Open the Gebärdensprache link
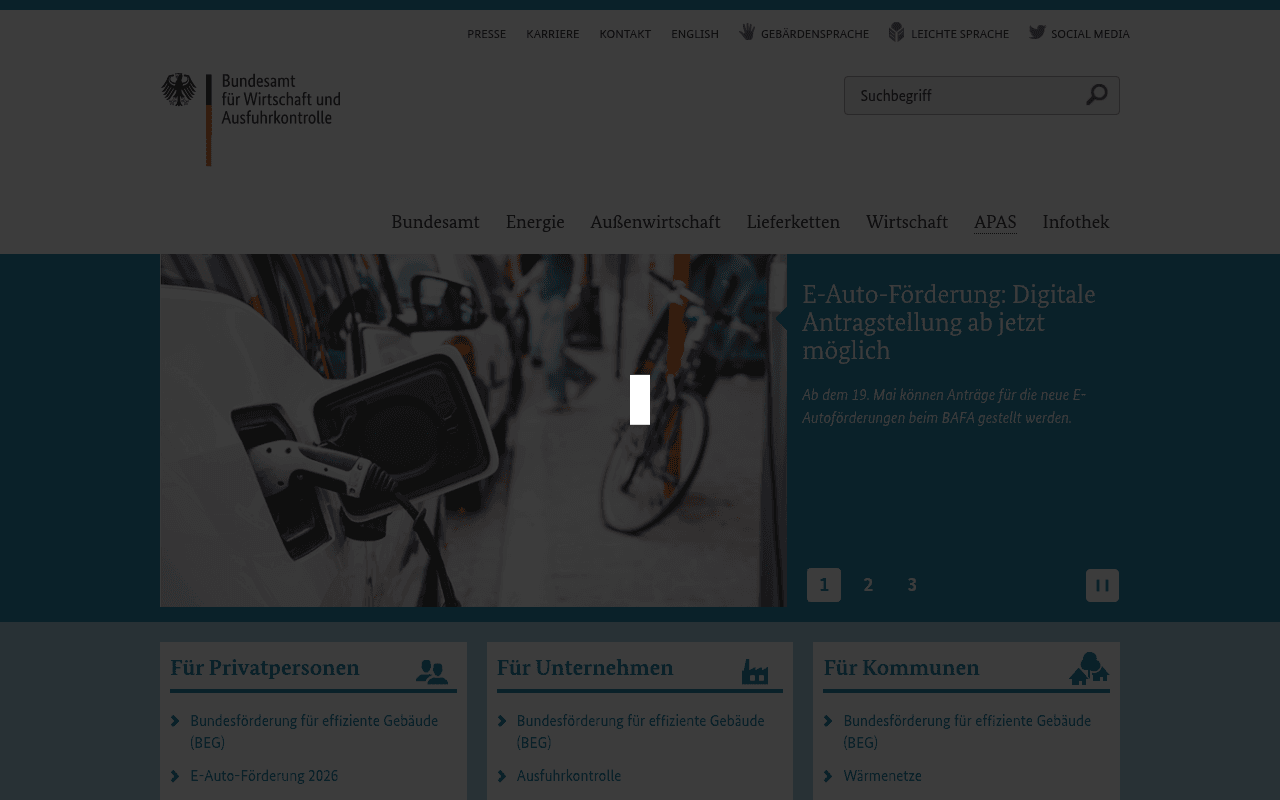 tap(815, 34)
